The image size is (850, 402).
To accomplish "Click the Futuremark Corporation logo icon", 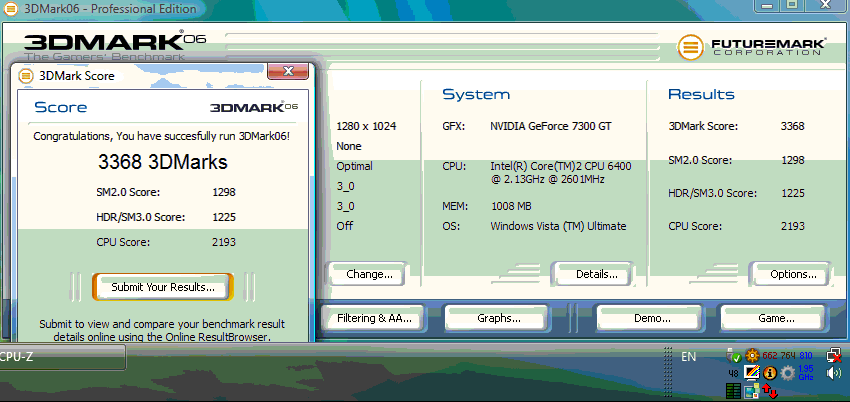I will 689,48.
